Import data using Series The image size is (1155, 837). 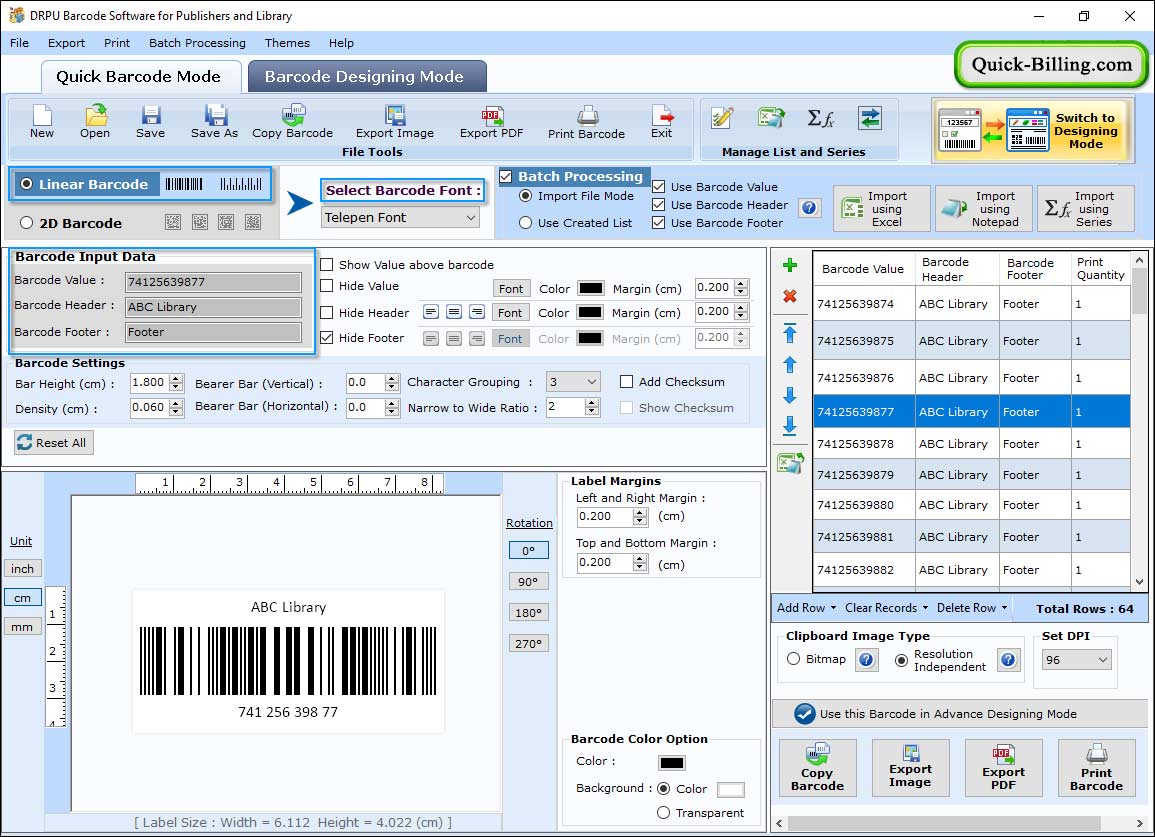[1086, 209]
